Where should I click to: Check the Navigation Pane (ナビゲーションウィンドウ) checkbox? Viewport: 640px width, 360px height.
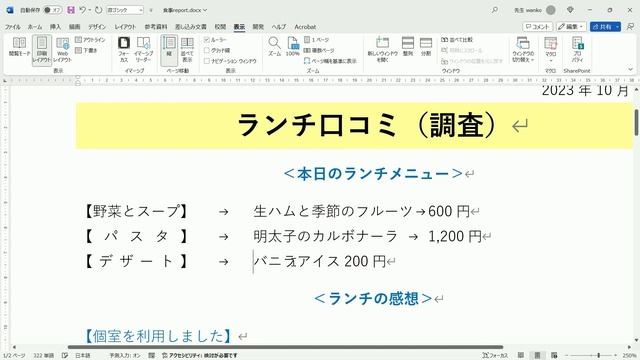point(207,61)
